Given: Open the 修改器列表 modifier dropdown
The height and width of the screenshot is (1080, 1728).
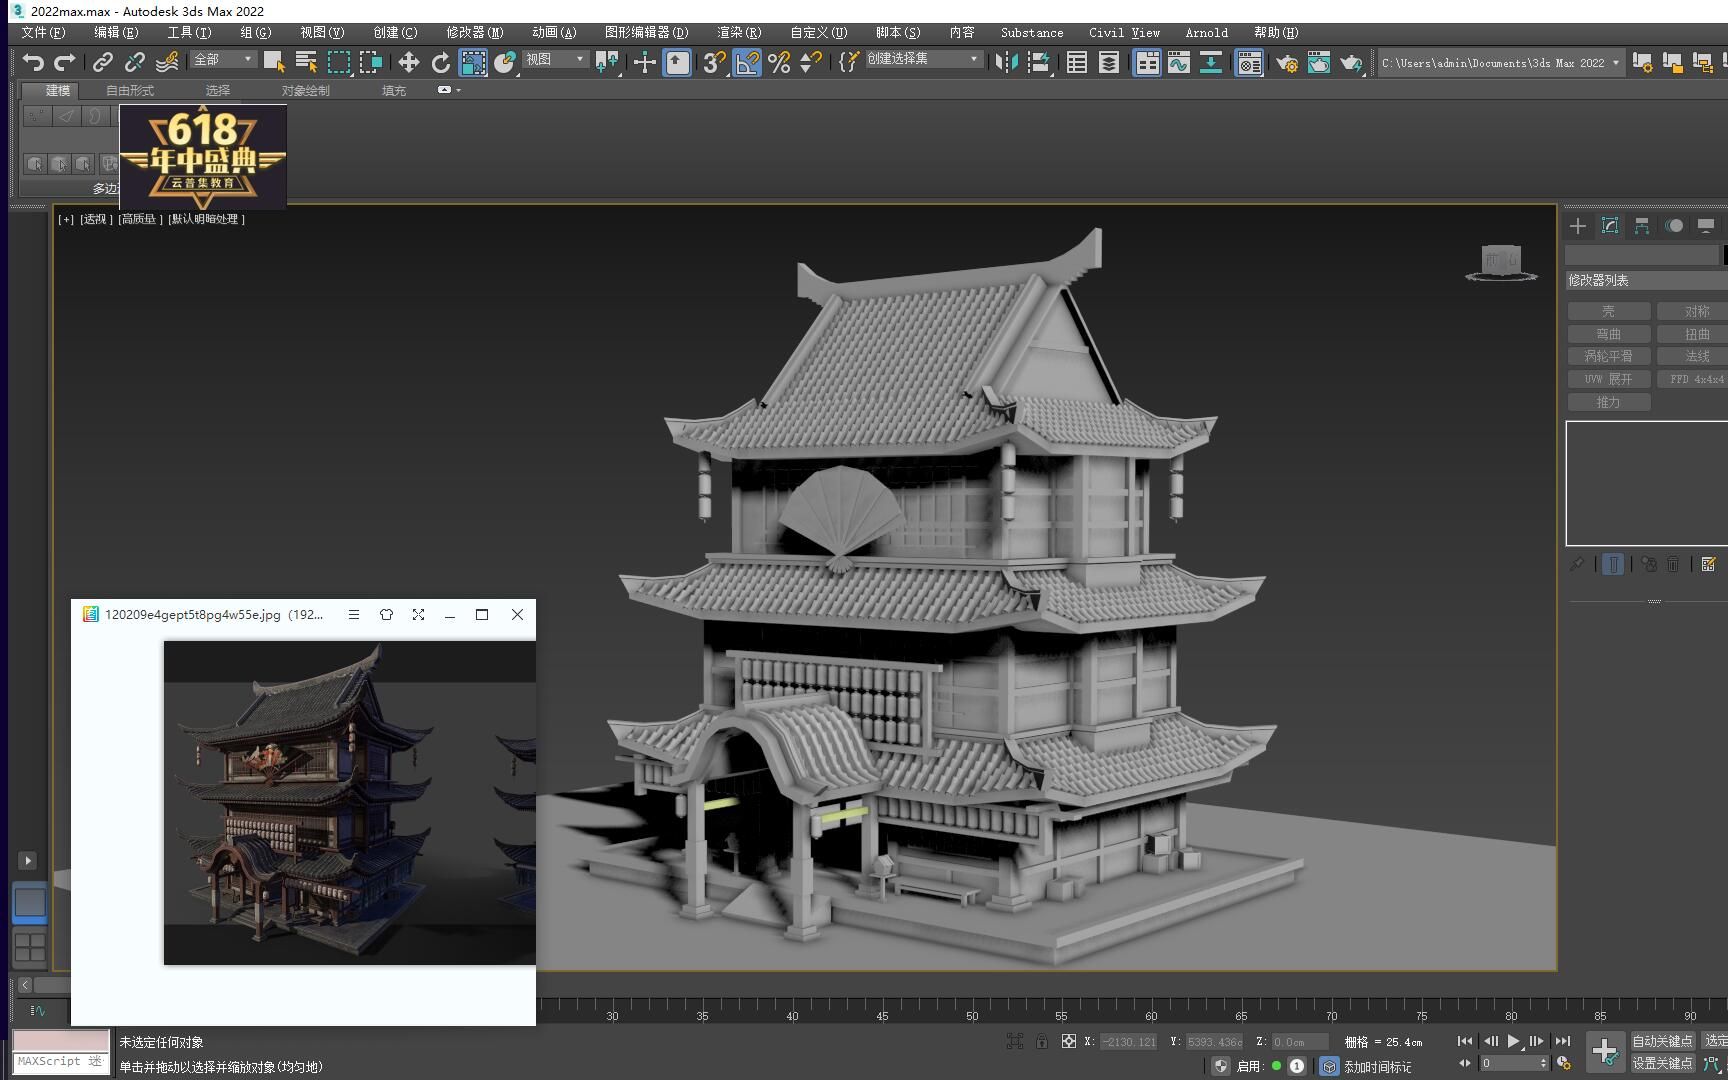Looking at the screenshot, I should tap(1644, 280).
